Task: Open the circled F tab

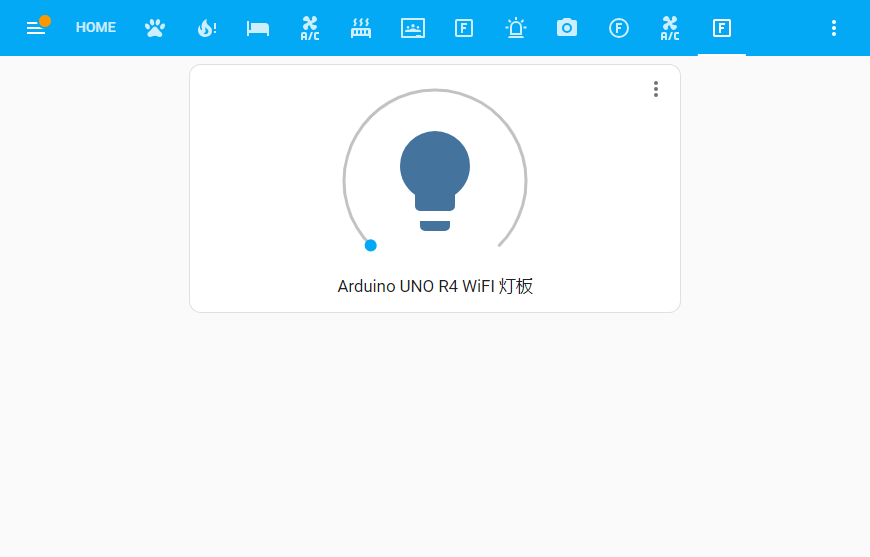Action: tap(619, 28)
